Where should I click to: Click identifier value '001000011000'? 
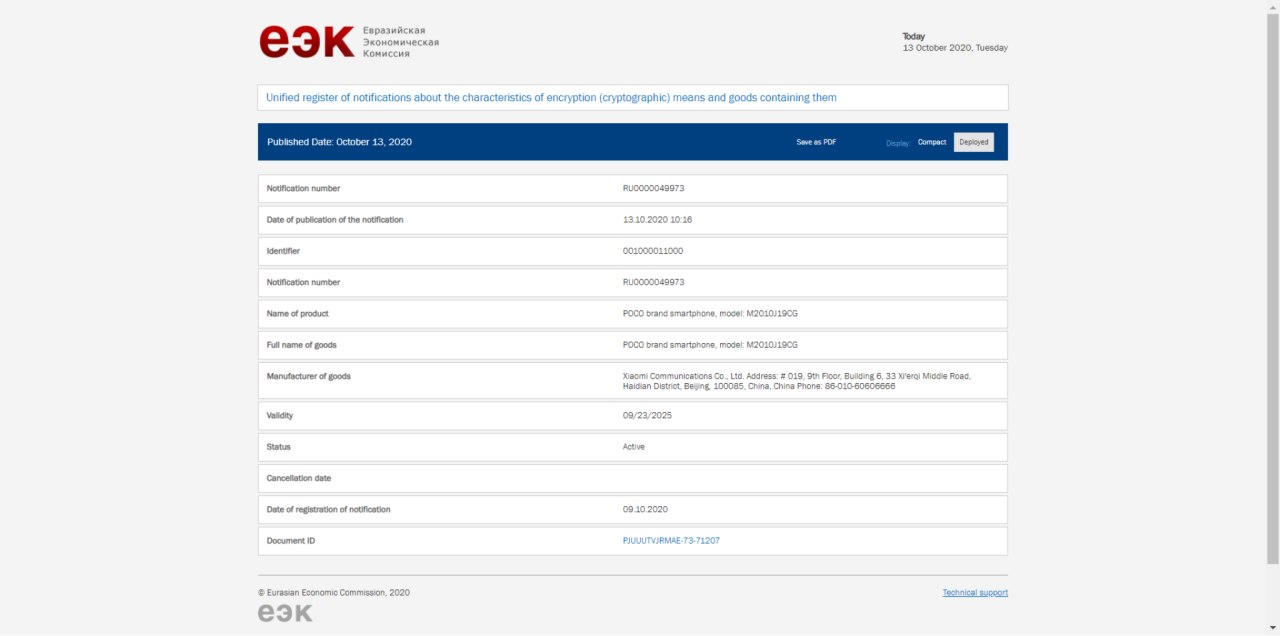653,251
